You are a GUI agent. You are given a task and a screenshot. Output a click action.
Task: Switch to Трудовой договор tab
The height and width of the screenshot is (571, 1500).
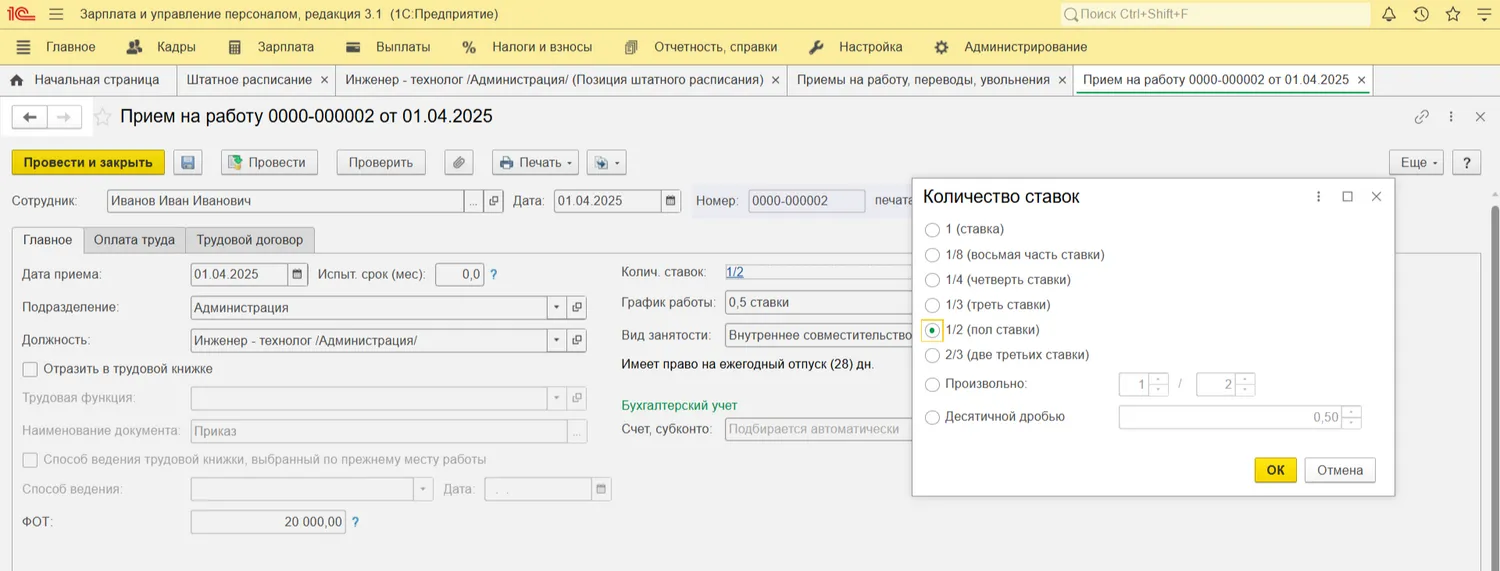point(251,240)
